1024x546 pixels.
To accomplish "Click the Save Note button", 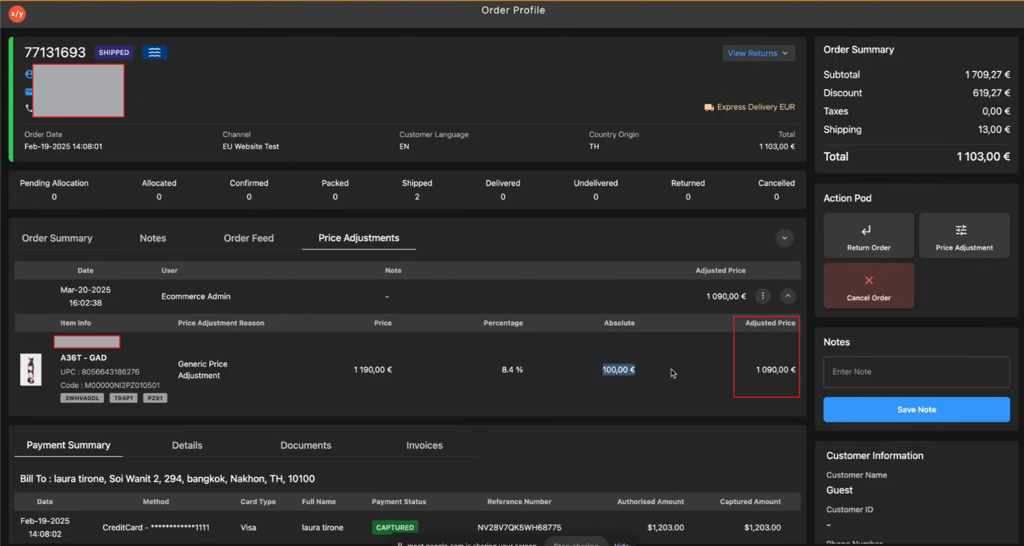I will pyautogui.click(x=916, y=410).
